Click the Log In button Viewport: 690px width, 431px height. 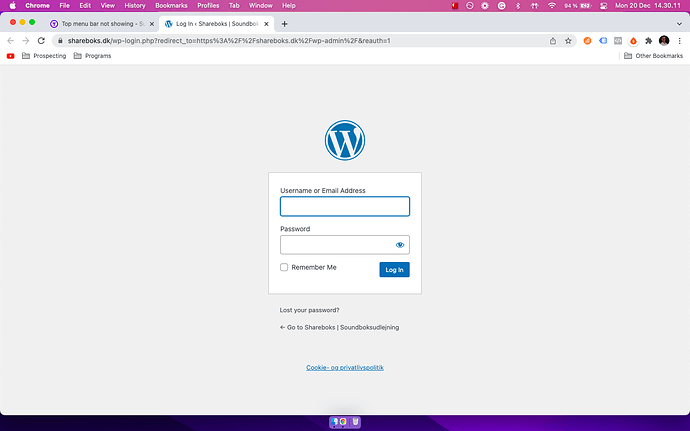(x=394, y=269)
